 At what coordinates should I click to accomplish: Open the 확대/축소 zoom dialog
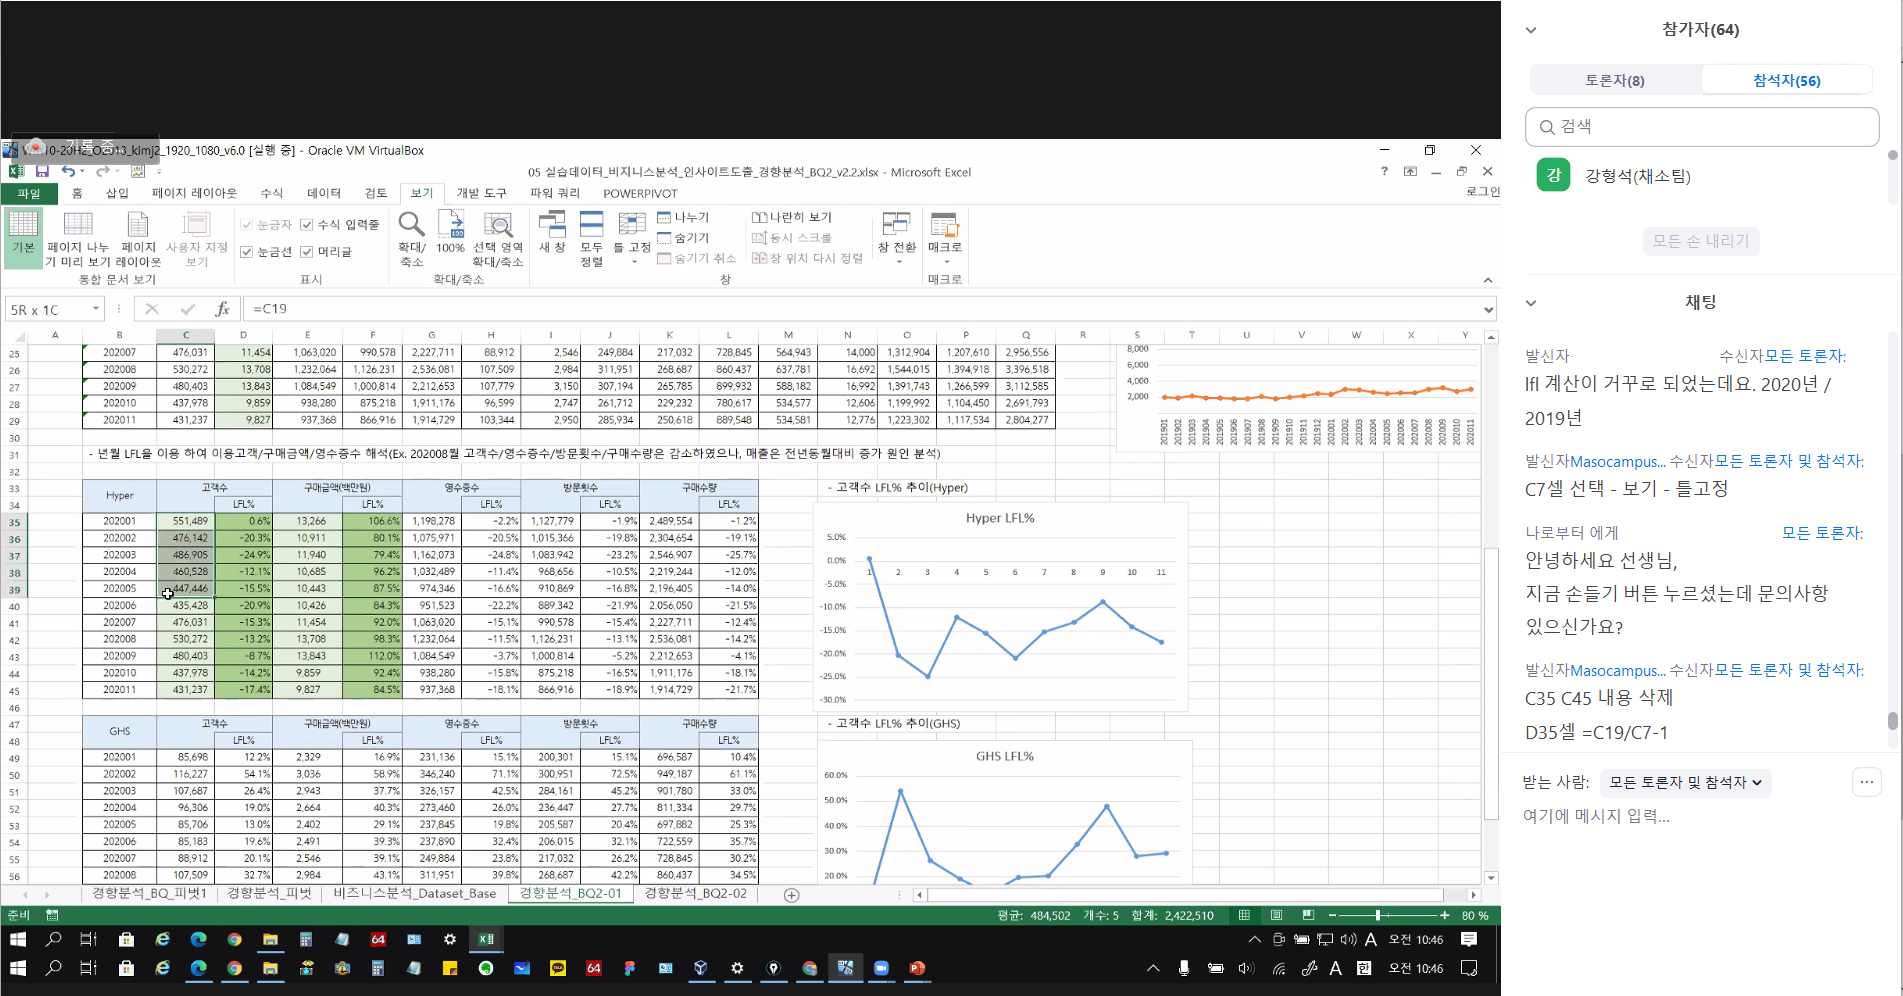(411, 238)
